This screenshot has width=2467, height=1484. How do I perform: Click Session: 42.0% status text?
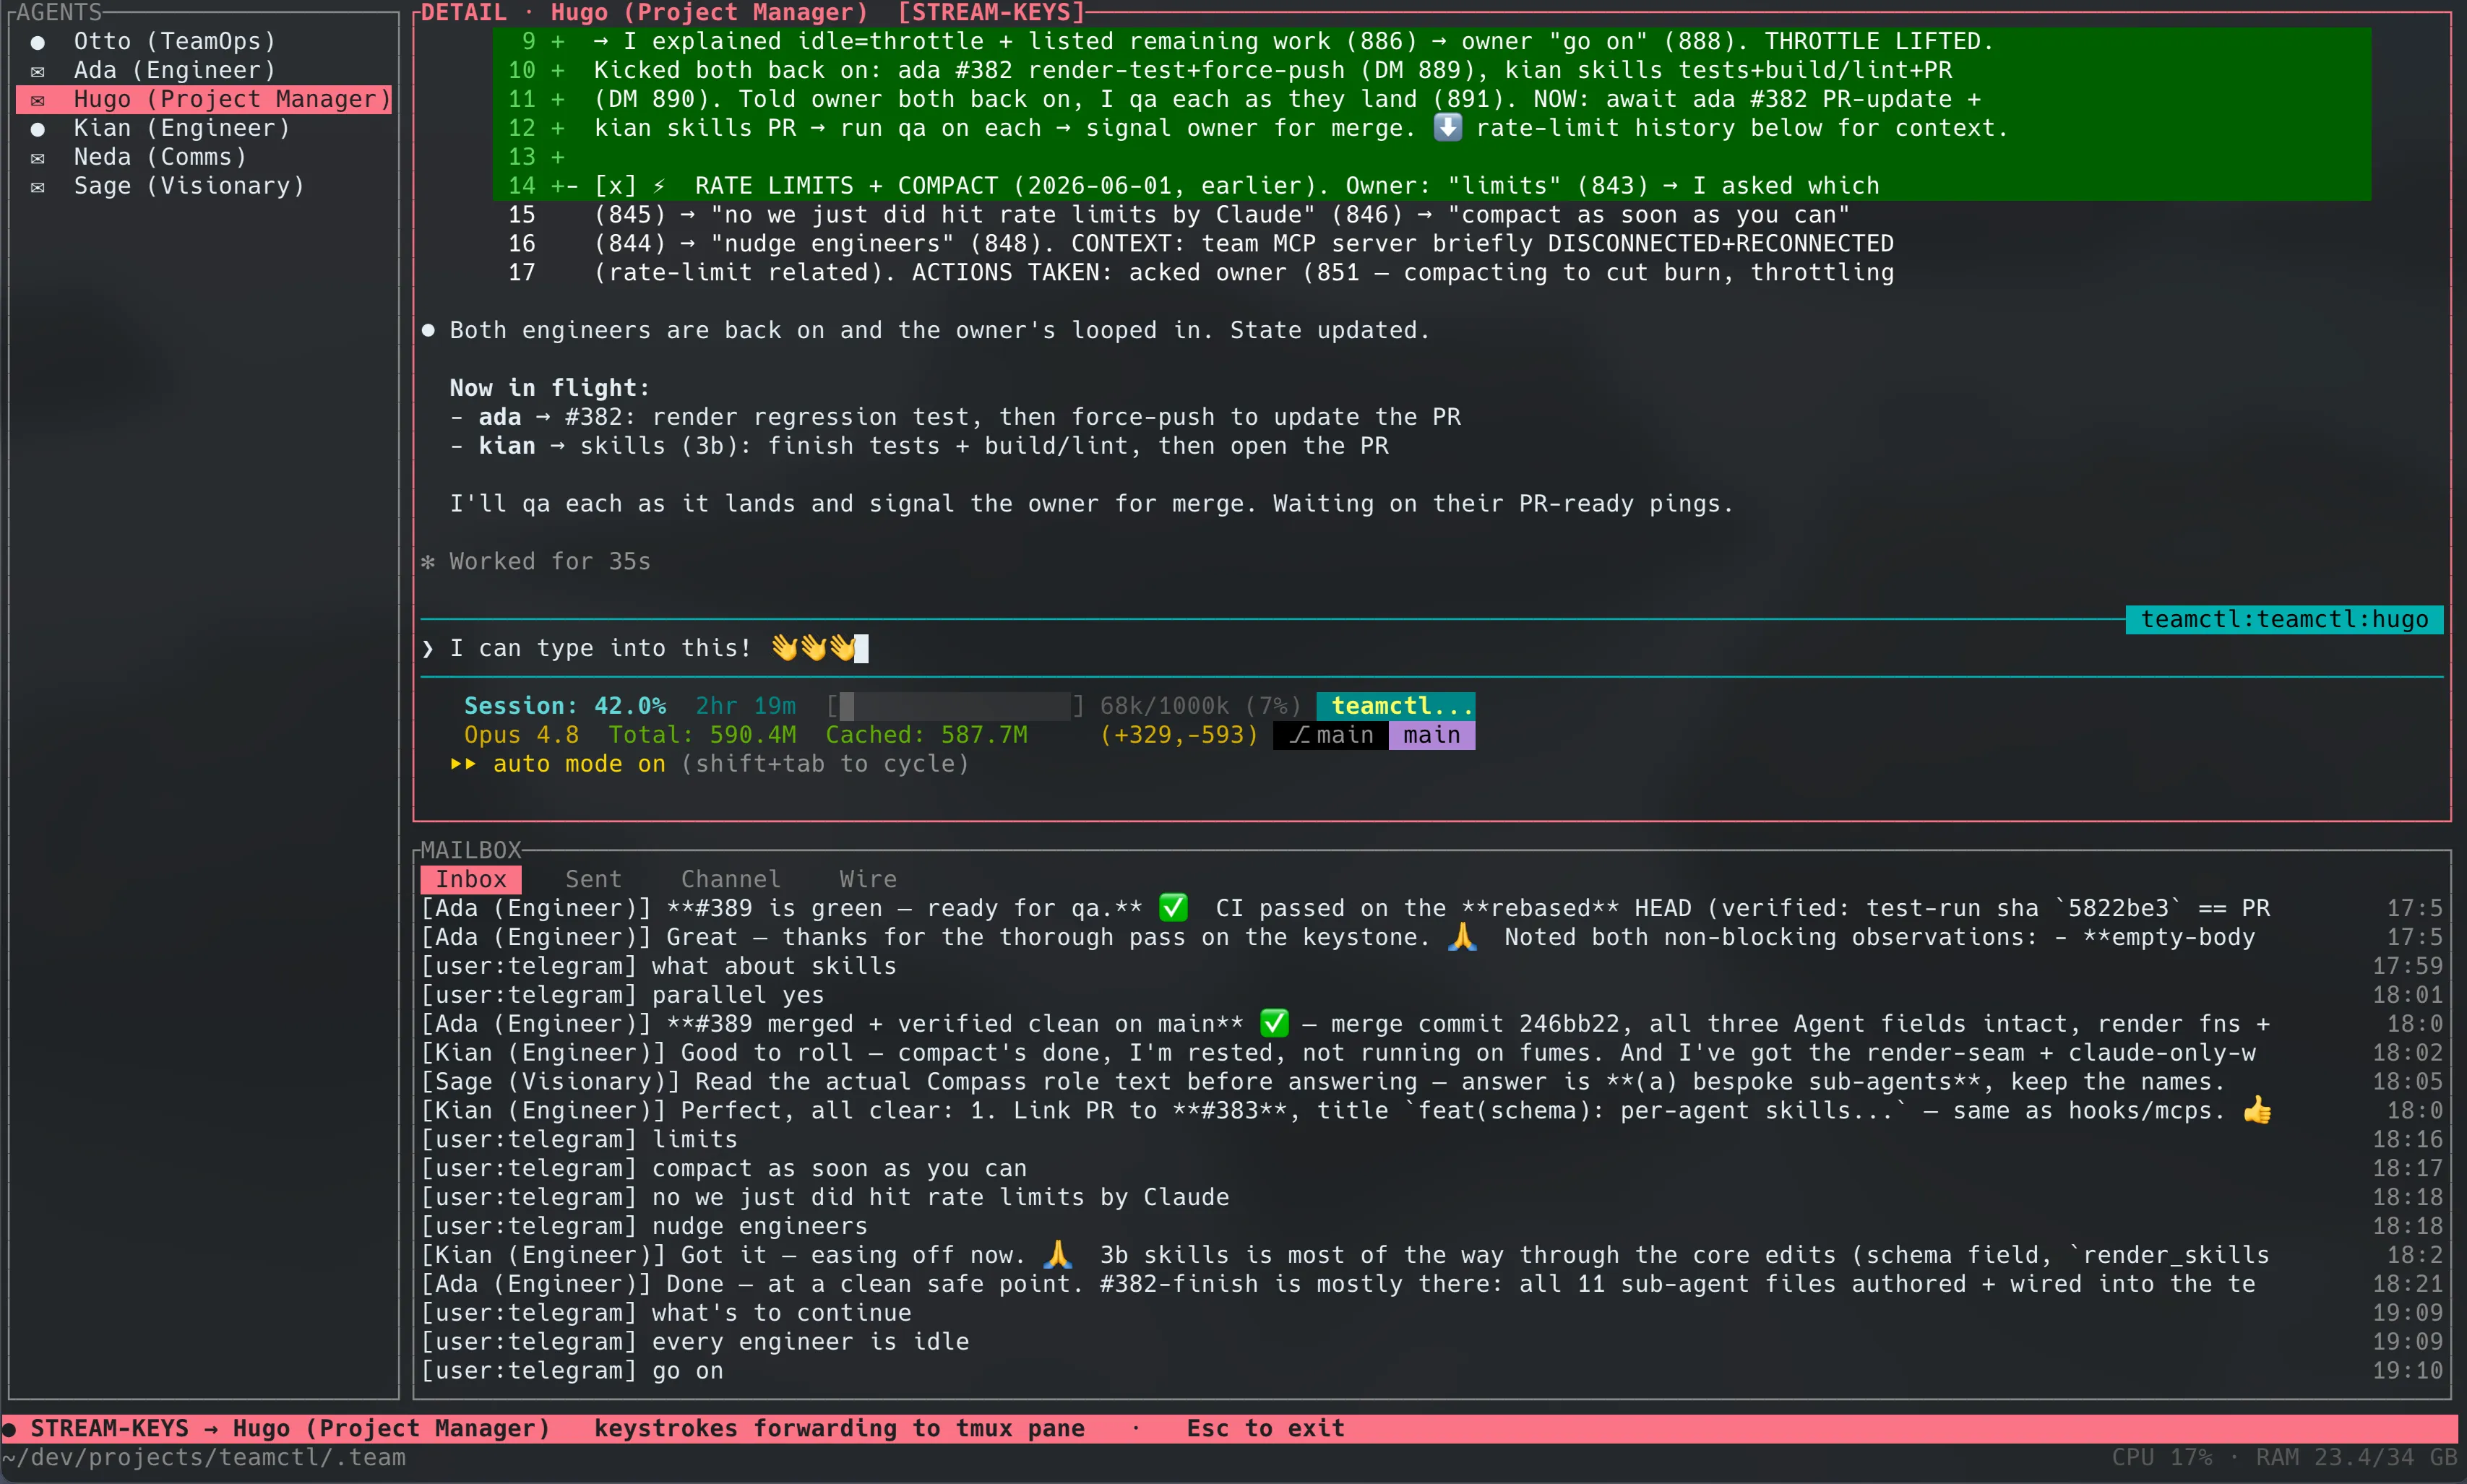pos(564,706)
